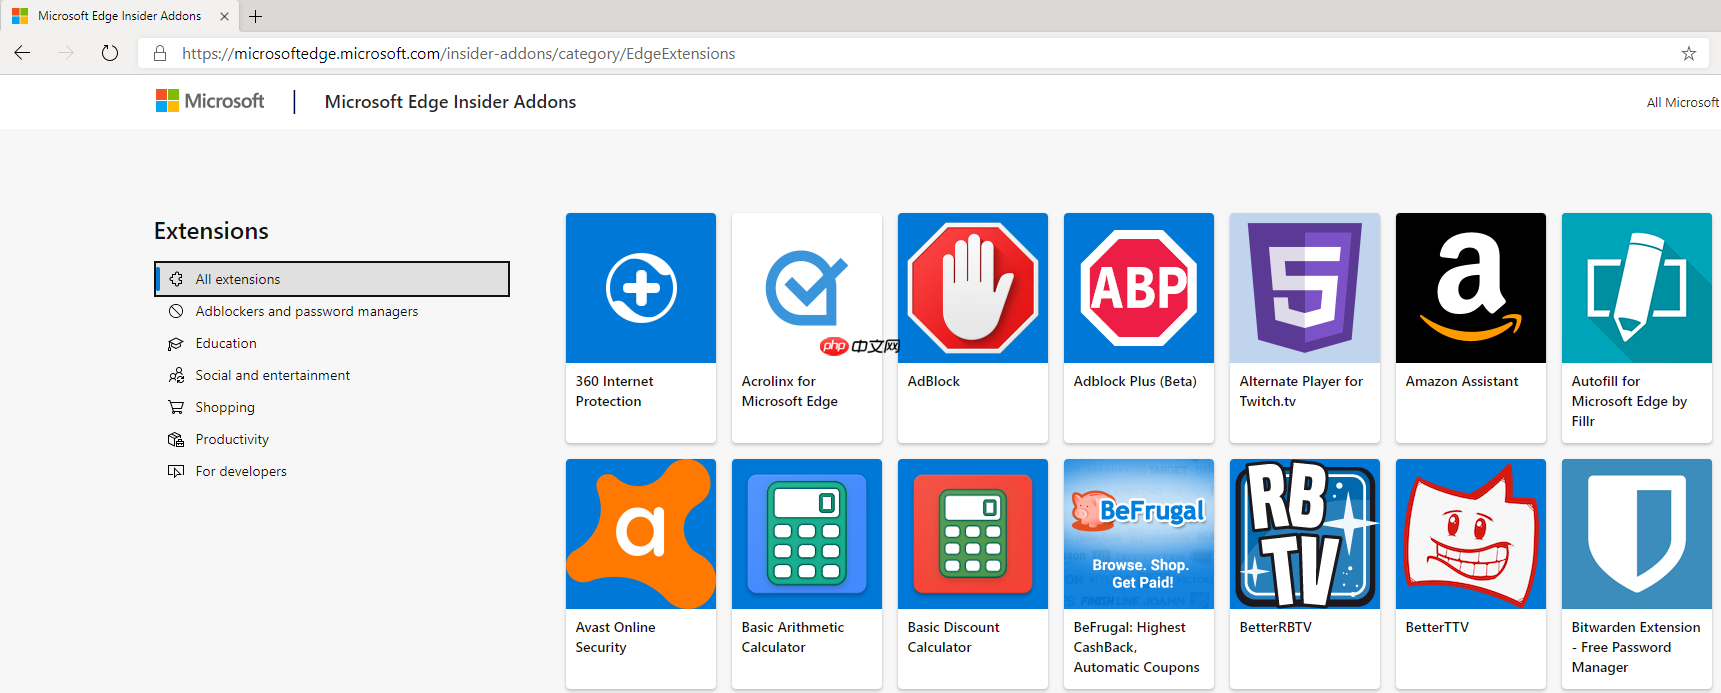Open the green Basic Arithmetic Calculator icon

coord(807,534)
